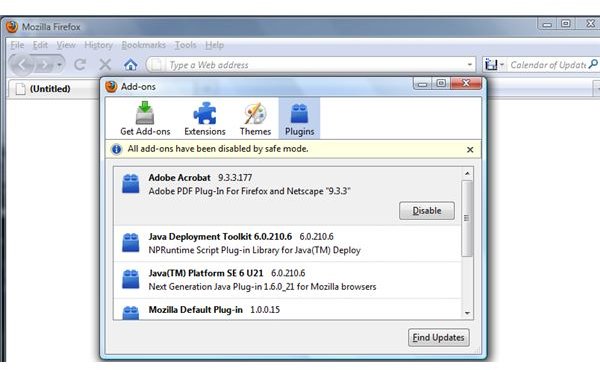The height and width of the screenshot is (370, 600).
Task: Click the plugin list scrollbar thumb
Action: [x=467, y=218]
